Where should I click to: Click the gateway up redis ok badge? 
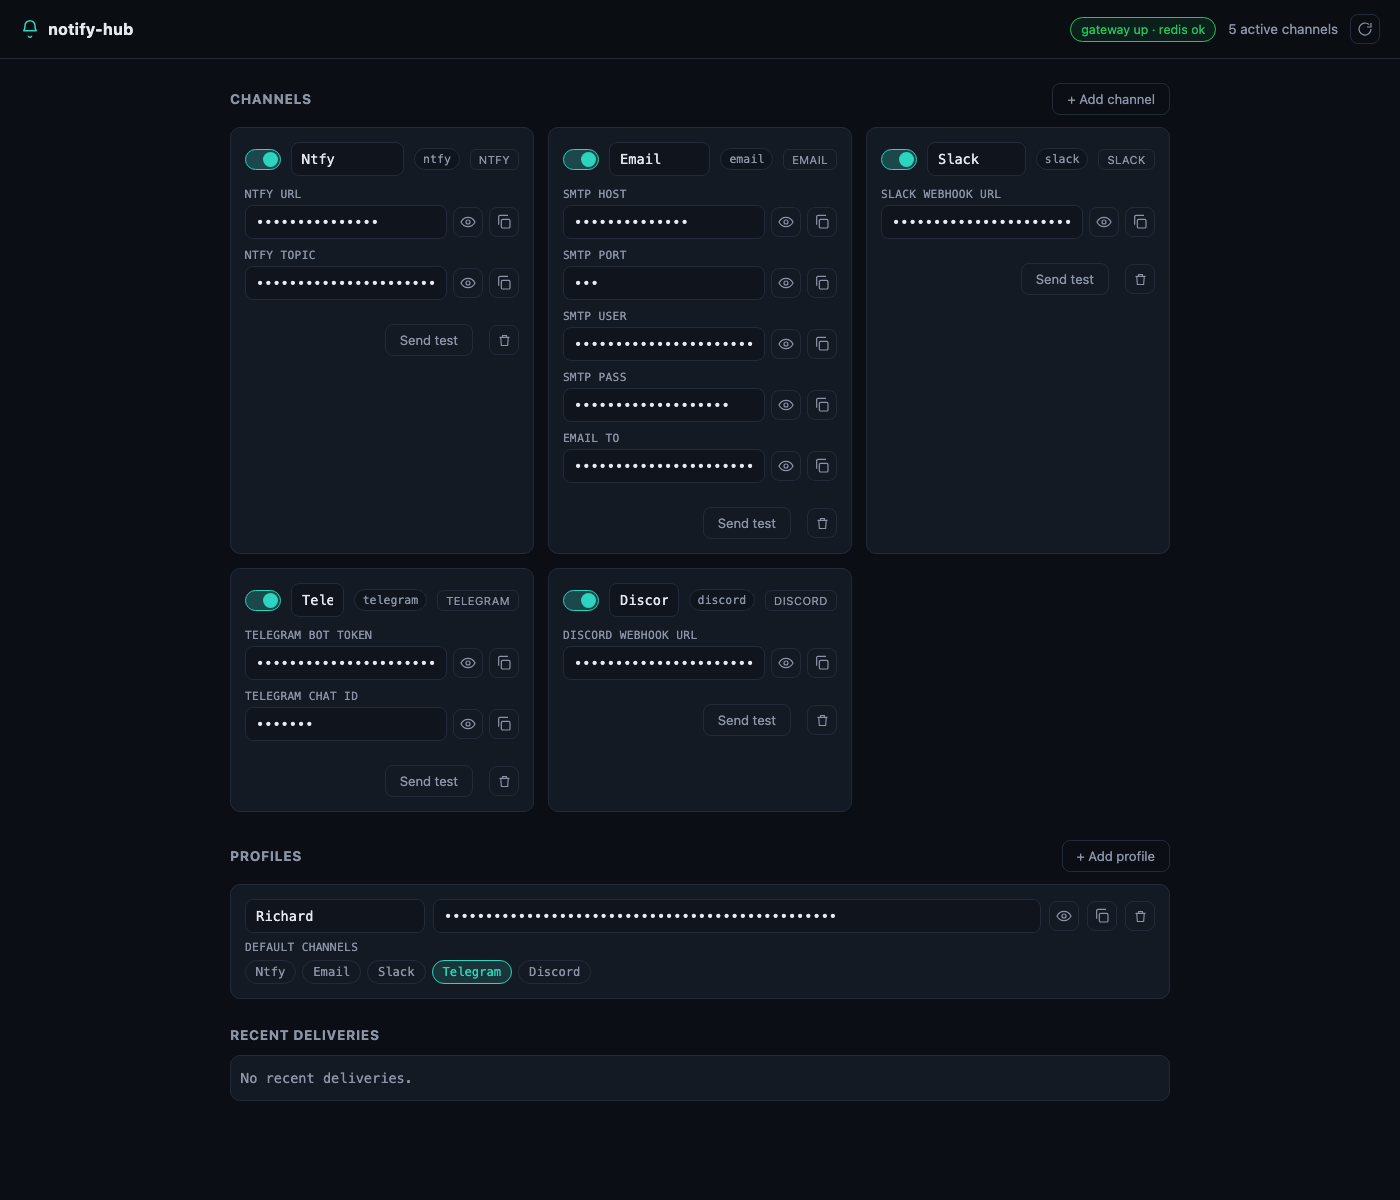click(1143, 29)
